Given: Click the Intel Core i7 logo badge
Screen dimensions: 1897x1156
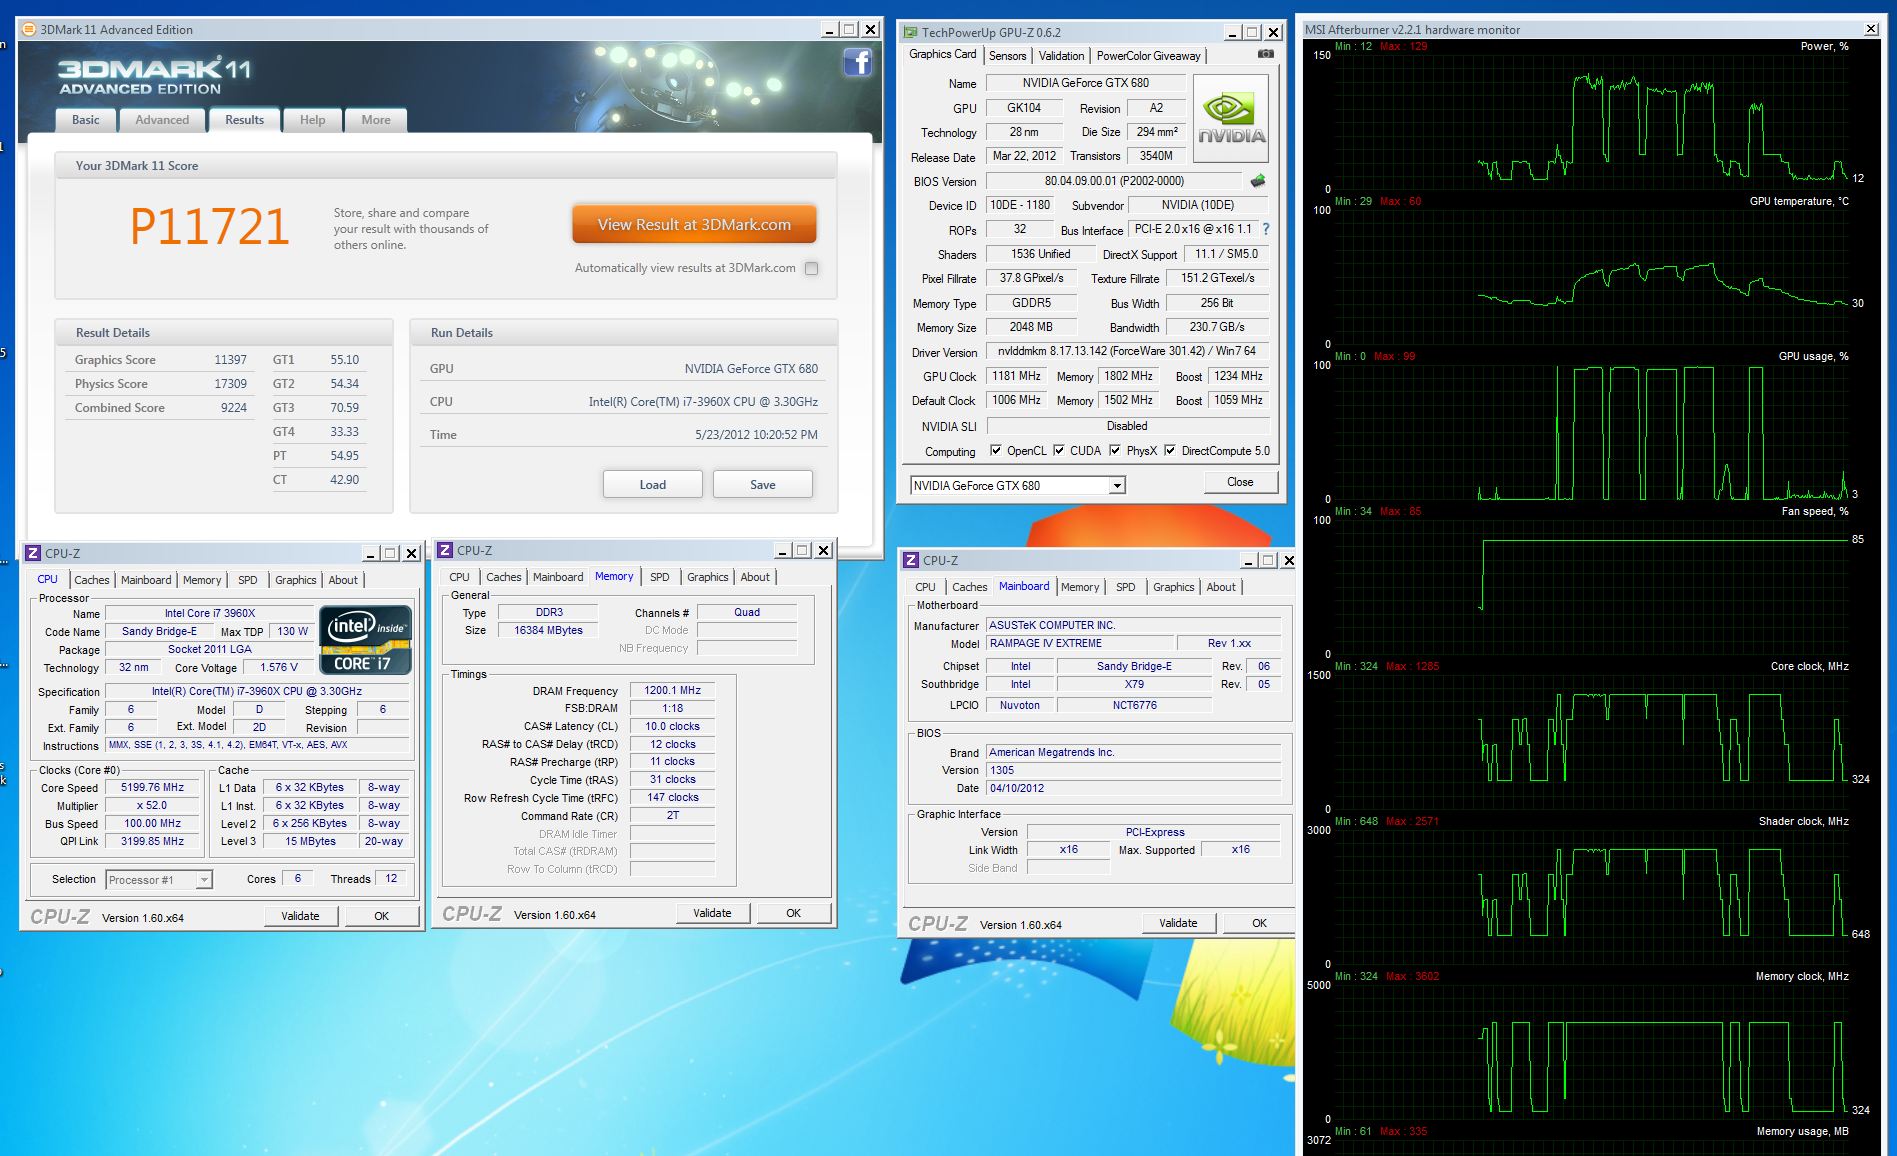Looking at the screenshot, I should tap(365, 640).
